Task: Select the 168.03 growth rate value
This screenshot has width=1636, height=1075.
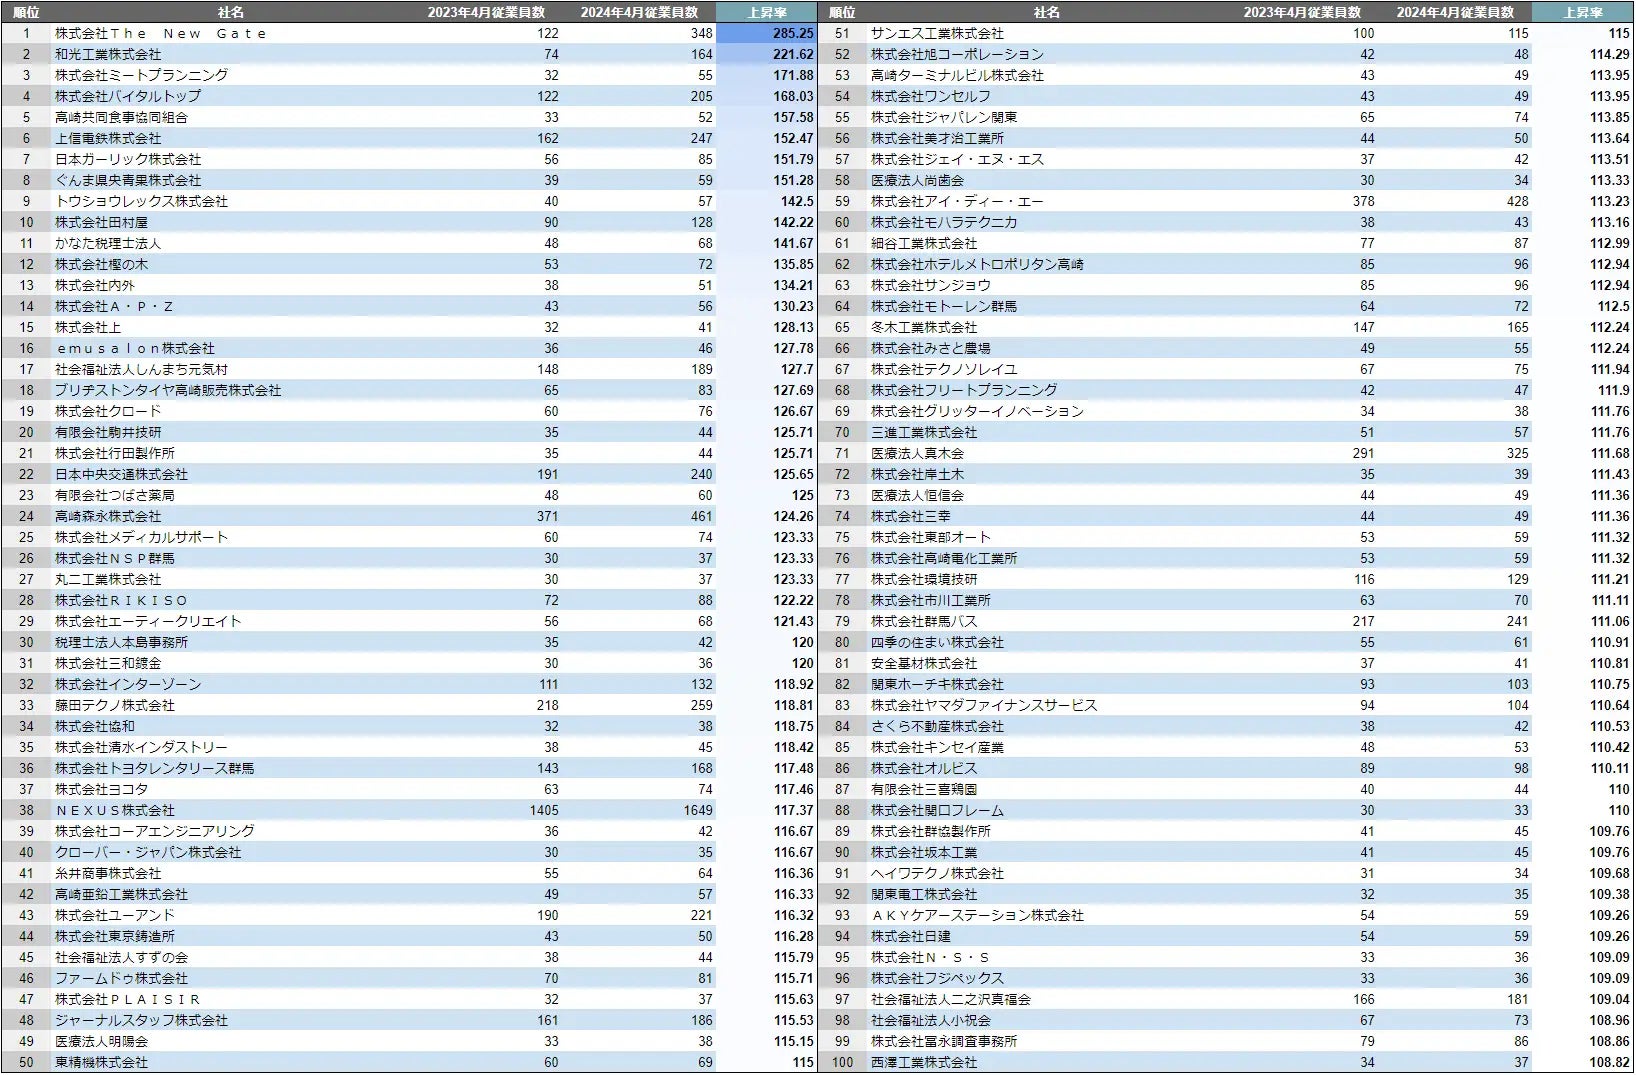Action: (x=793, y=96)
